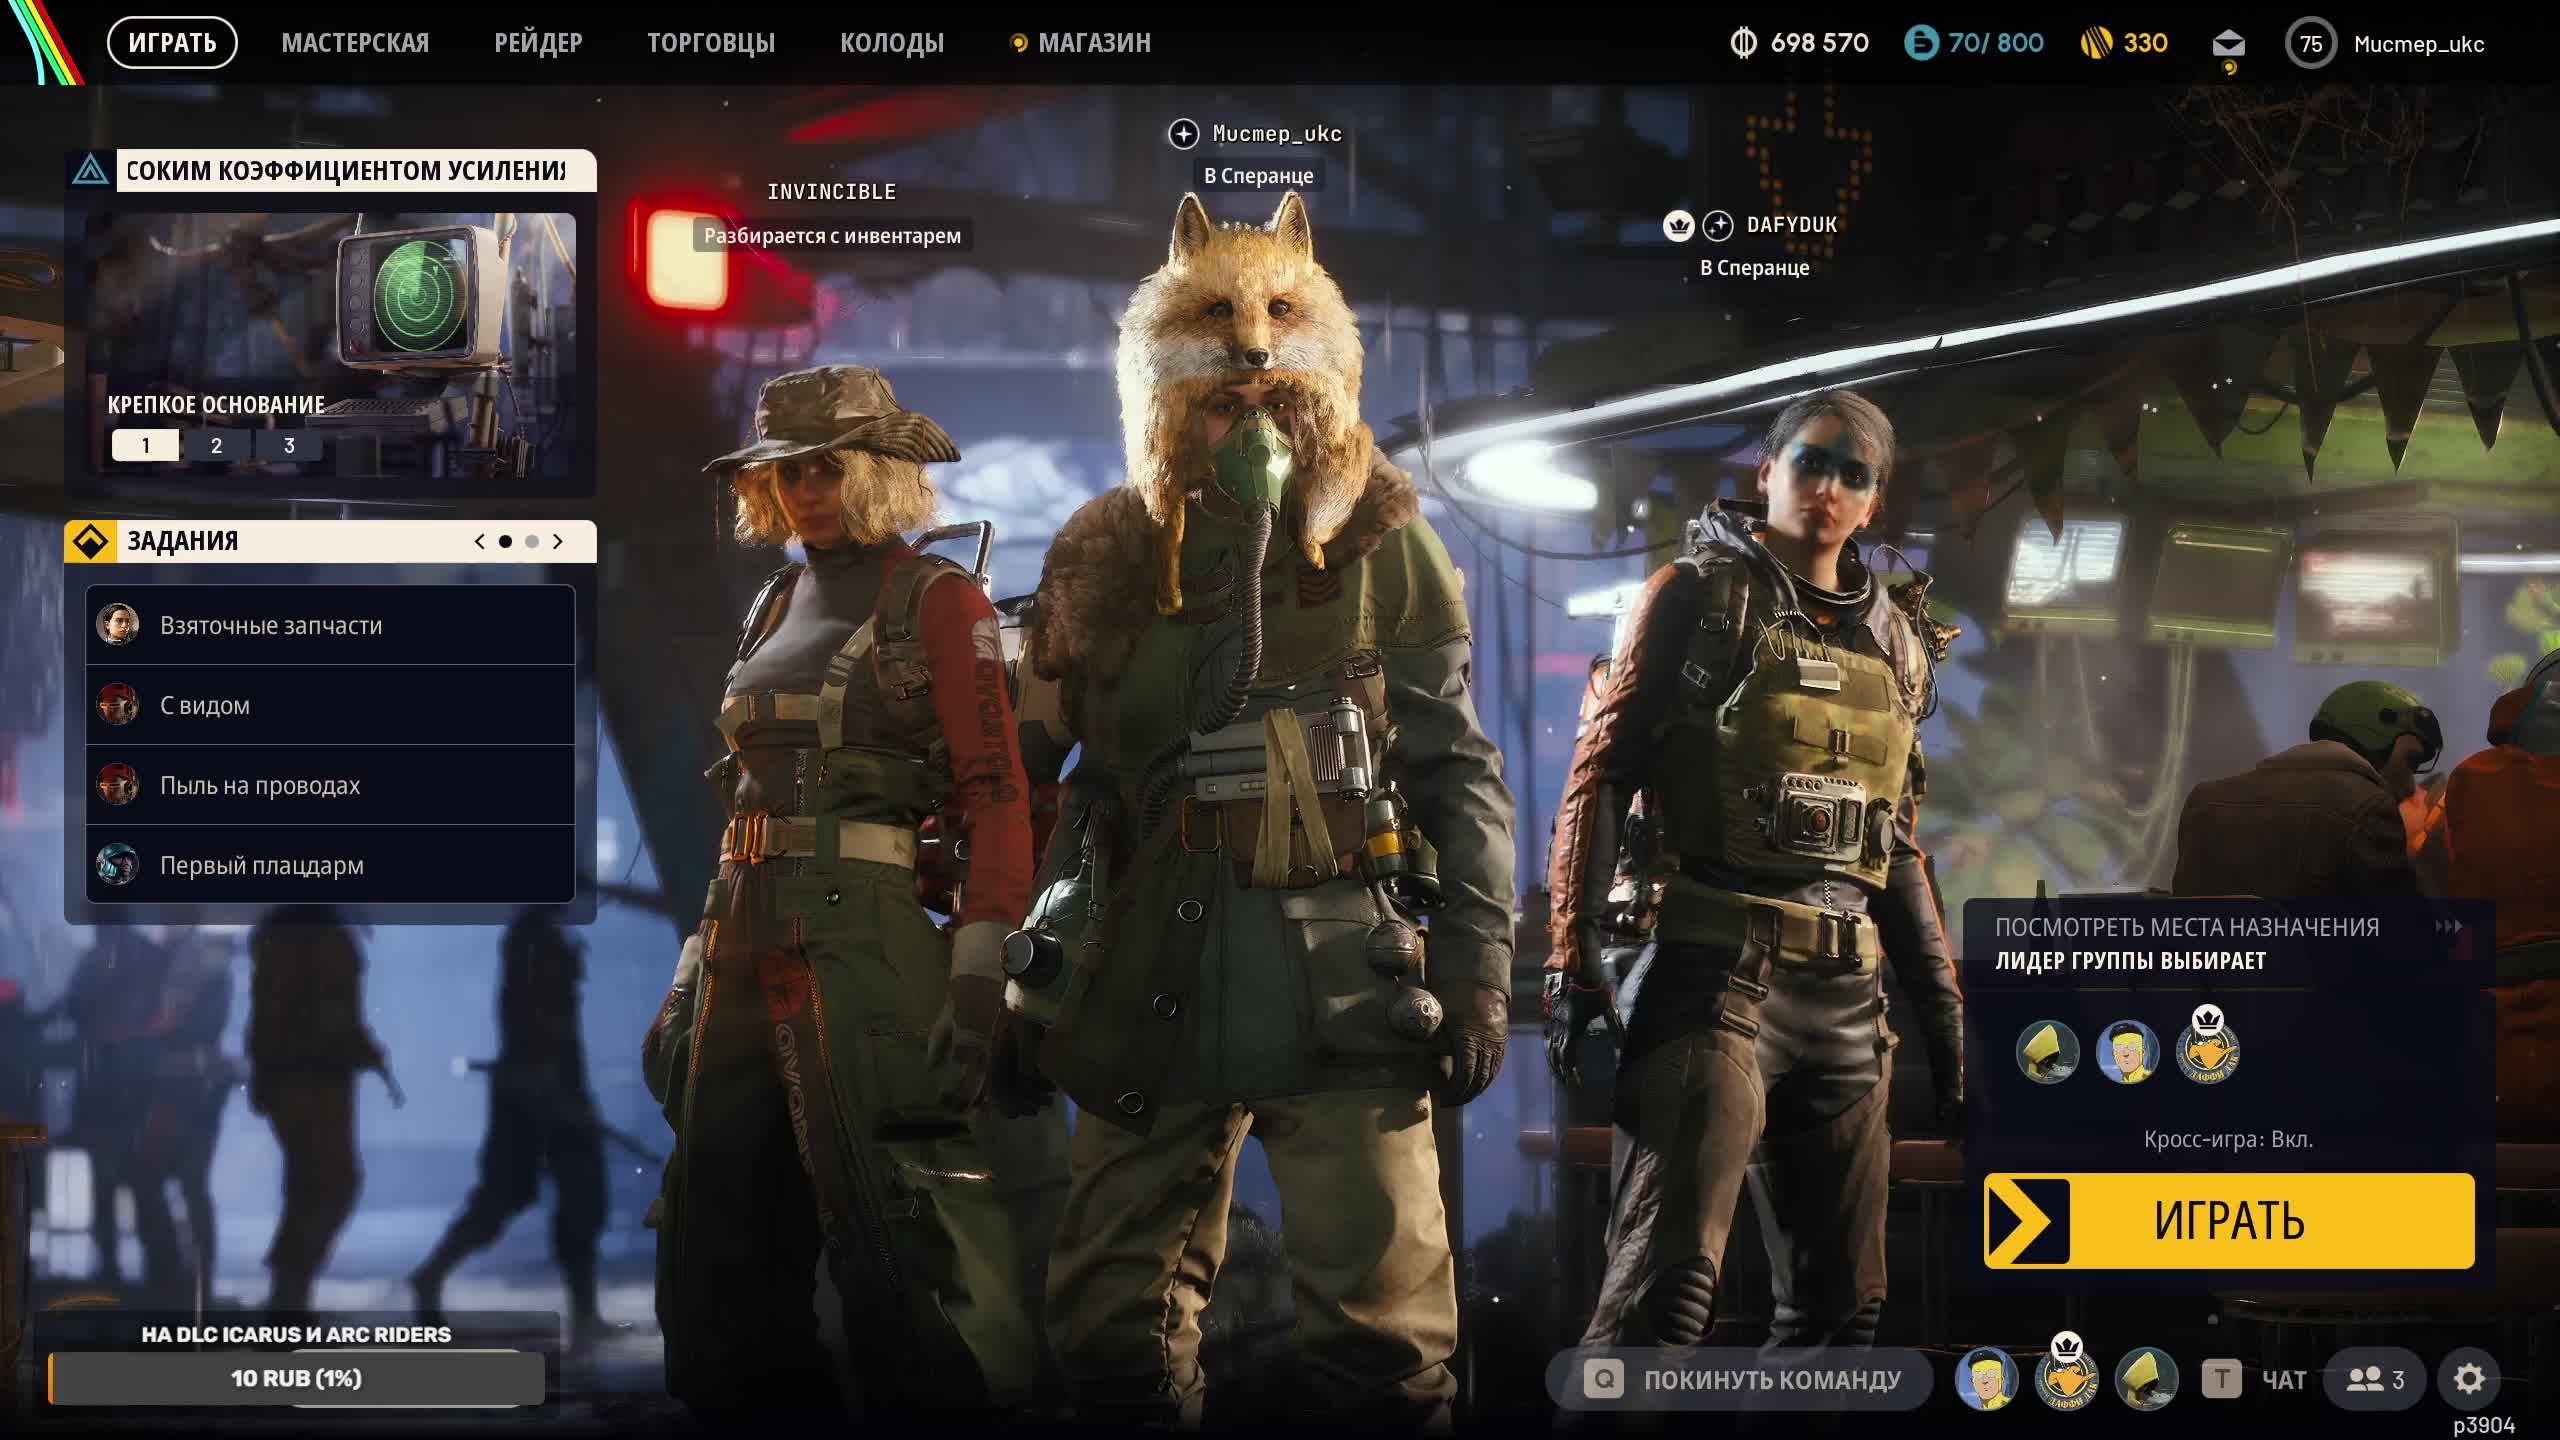
Task: Click Покинуть команду button
Action: coord(1740,1380)
